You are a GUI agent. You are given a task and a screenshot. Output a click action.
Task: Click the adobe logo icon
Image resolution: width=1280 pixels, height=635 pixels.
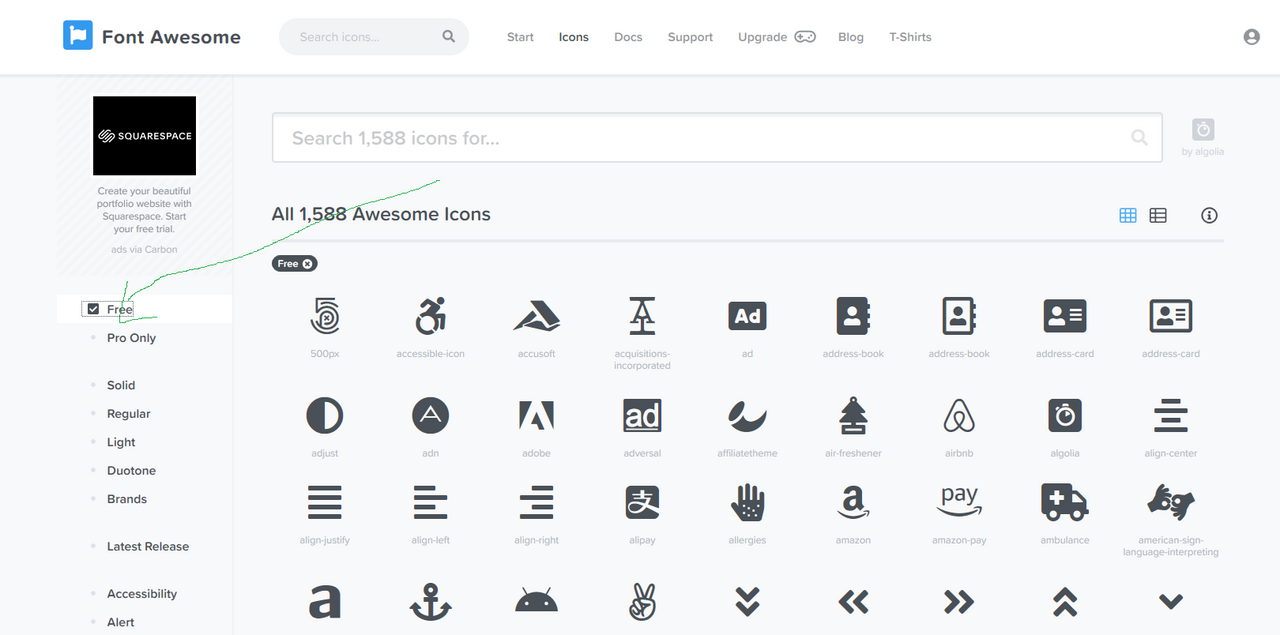tap(536, 416)
